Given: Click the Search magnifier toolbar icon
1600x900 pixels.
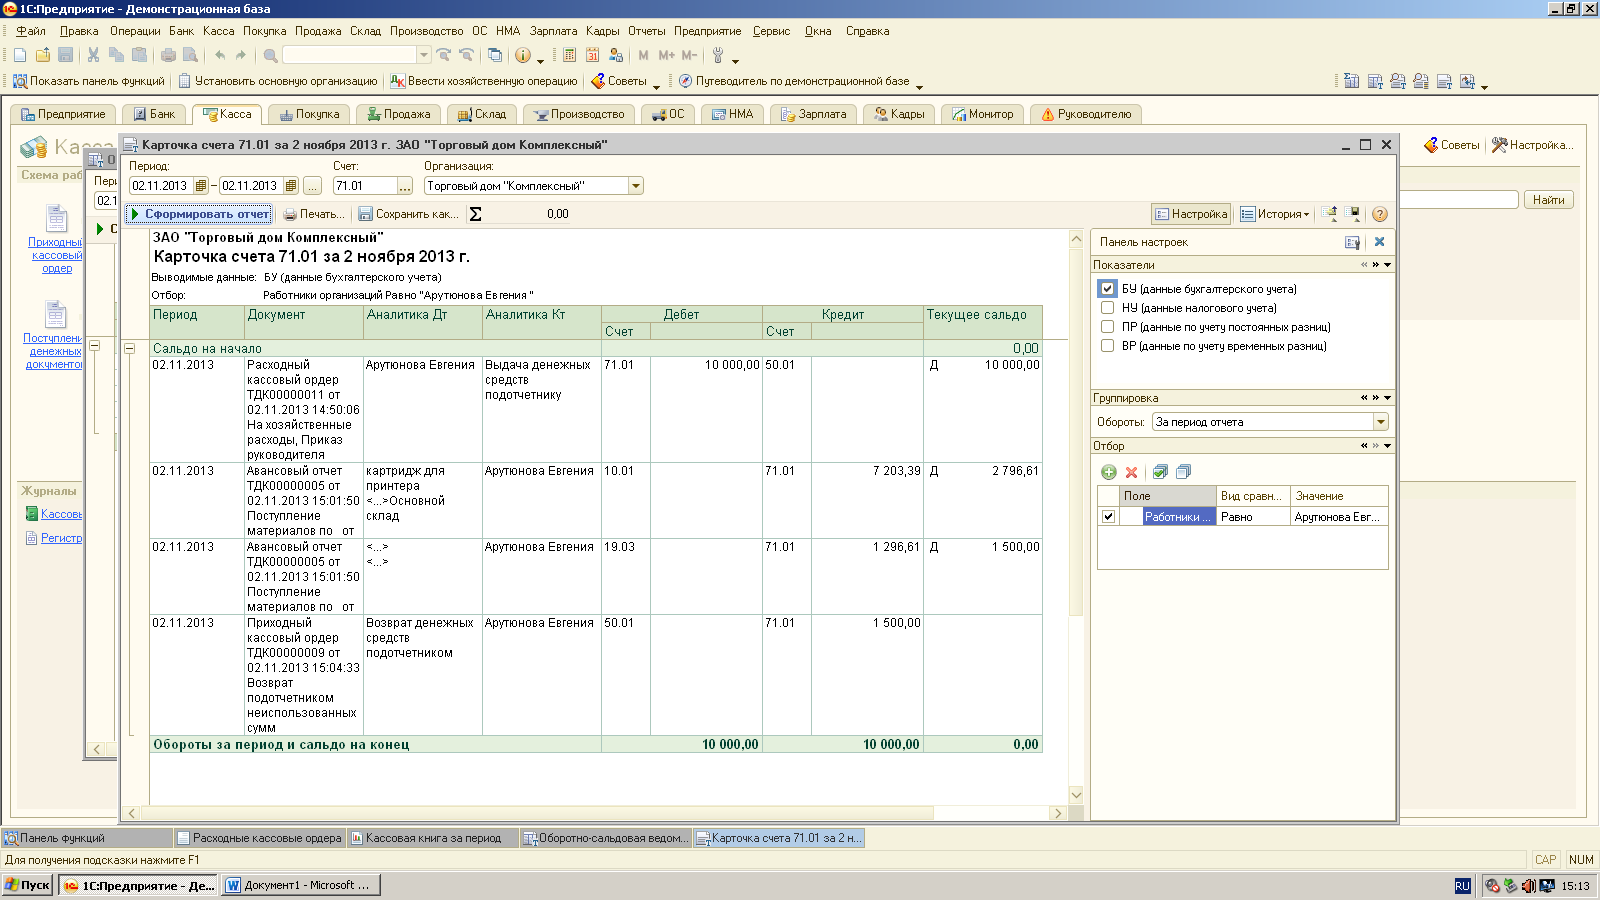Looking at the screenshot, I should coord(270,55).
